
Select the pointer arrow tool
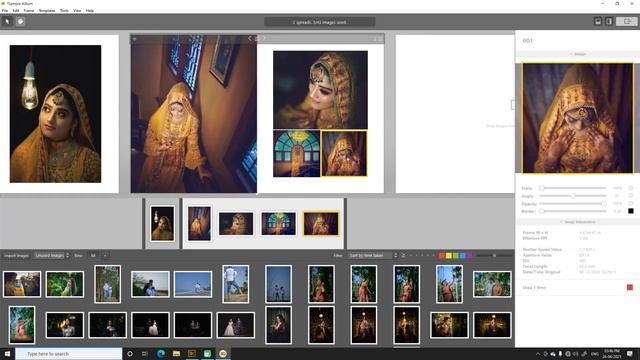pos(7,21)
